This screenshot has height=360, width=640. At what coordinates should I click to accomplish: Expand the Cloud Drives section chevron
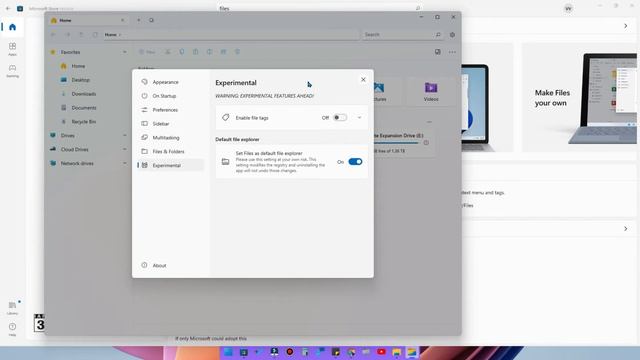(x=124, y=149)
